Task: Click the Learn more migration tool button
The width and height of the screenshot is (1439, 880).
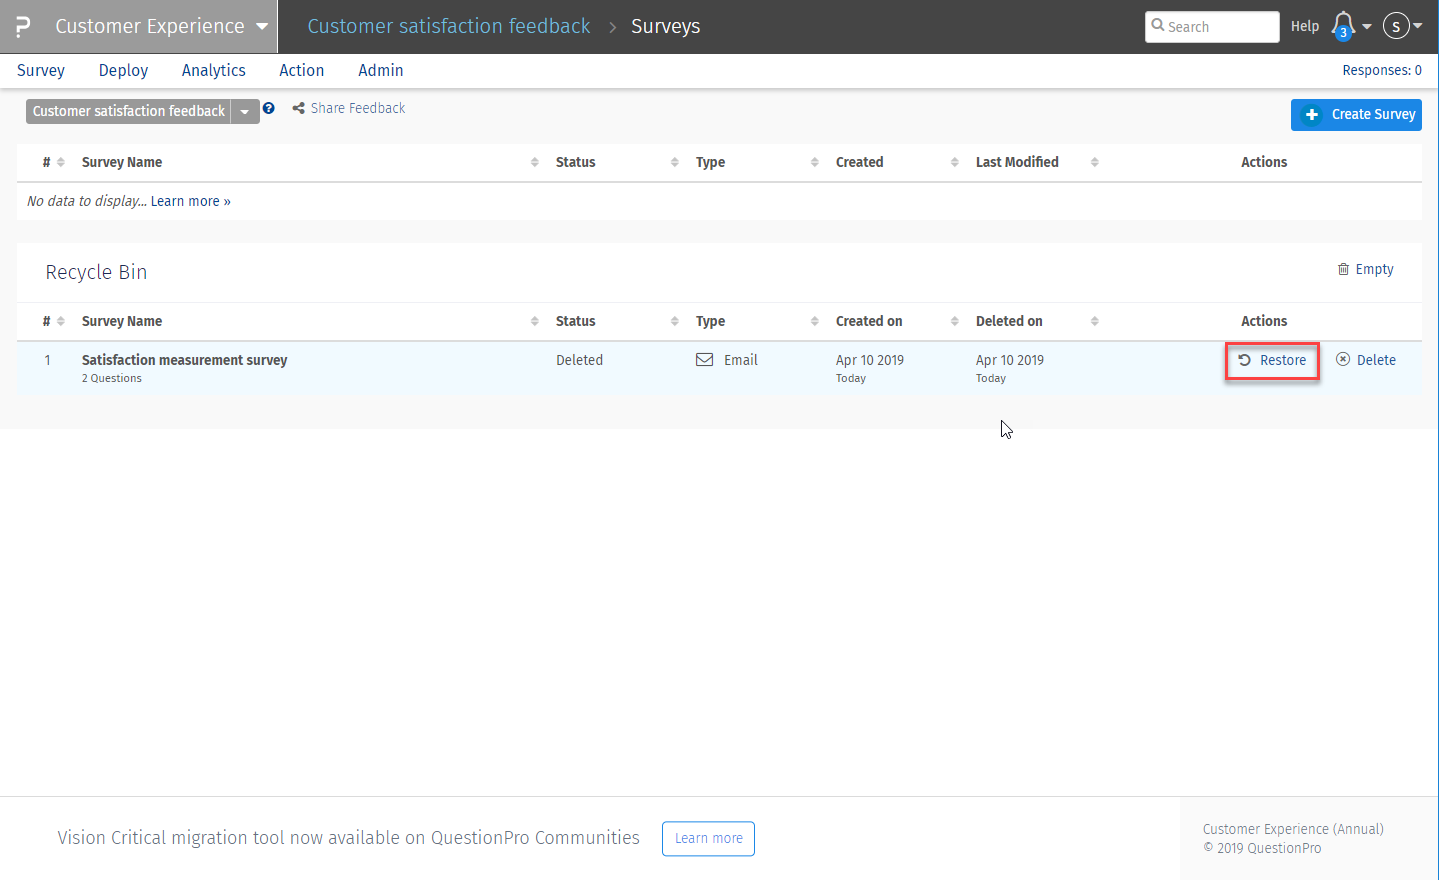Action: click(708, 838)
